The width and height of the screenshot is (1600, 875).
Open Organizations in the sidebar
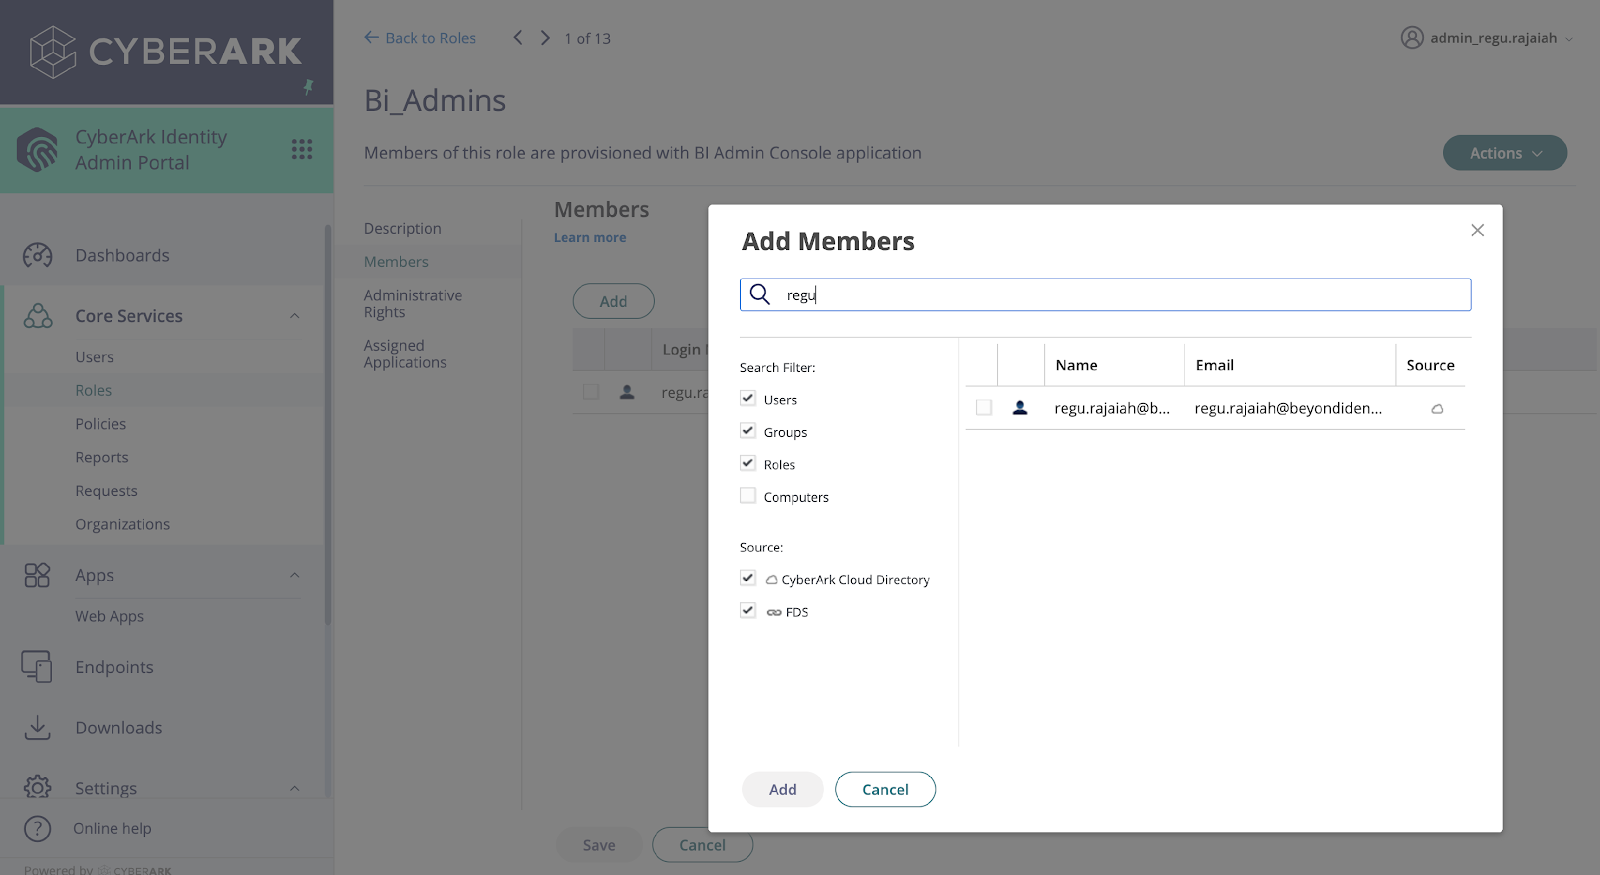click(122, 524)
